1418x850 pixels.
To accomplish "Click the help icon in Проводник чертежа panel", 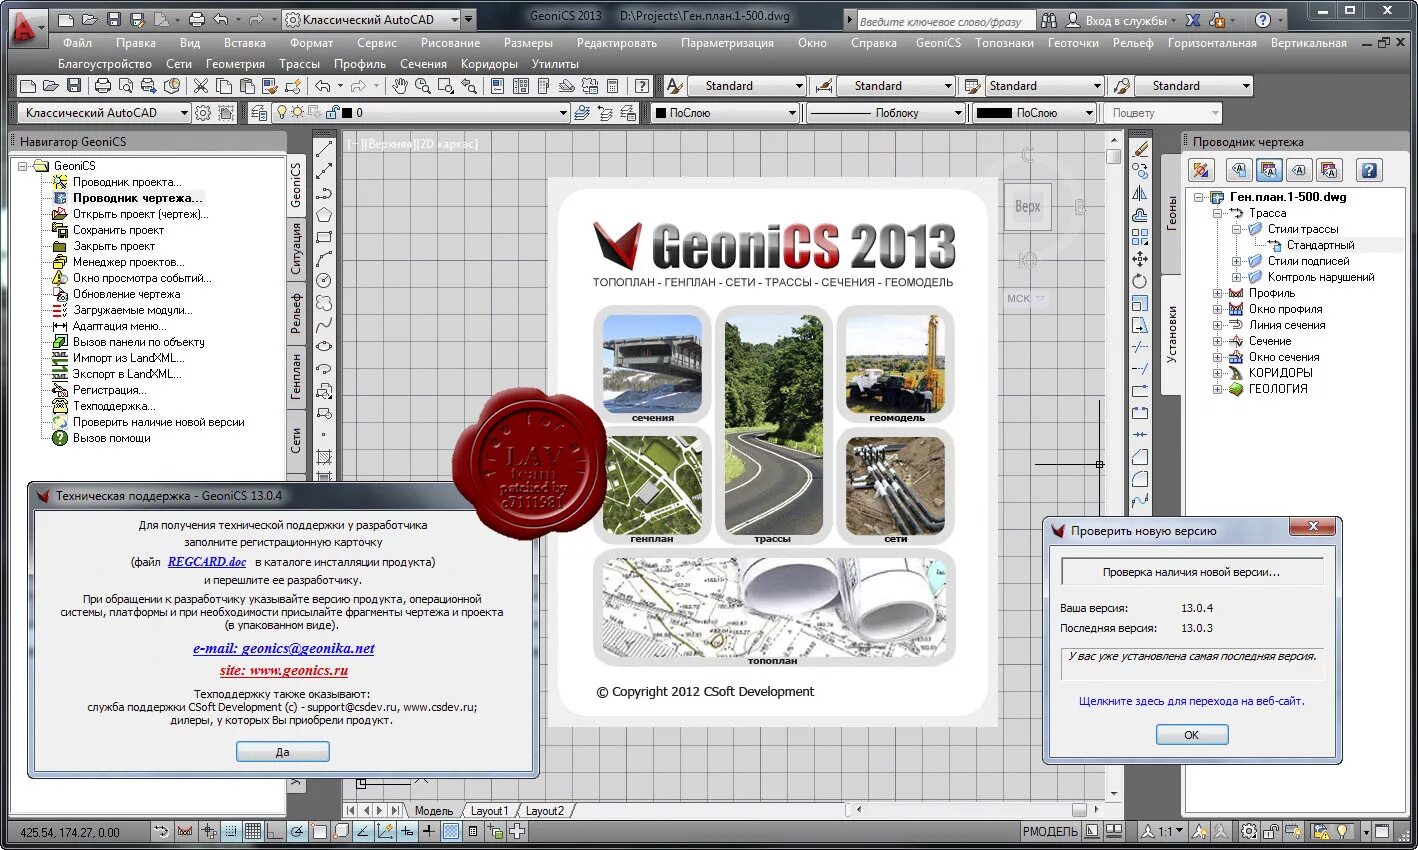I will tap(1369, 170).
